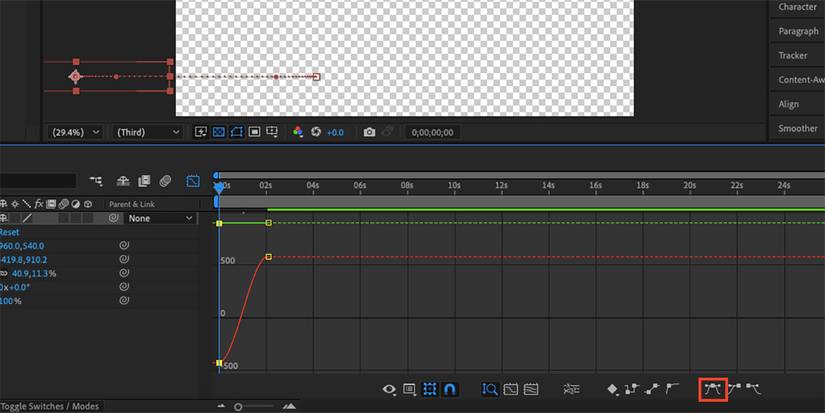Click the 0;00;00;00 timecode in viewer
This screenshot has width=825, height=413.
click(x=432, y=133)
